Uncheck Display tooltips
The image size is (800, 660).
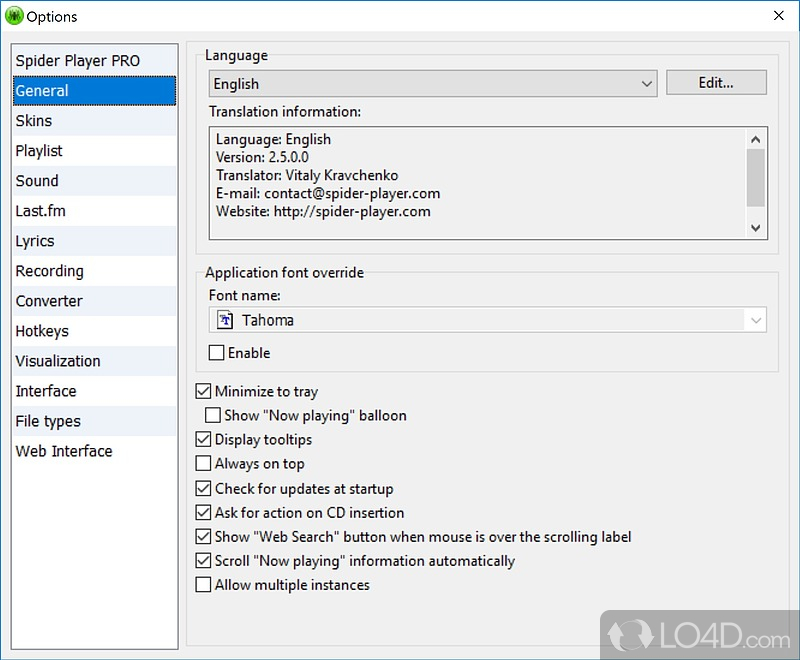tap(203, 439)
